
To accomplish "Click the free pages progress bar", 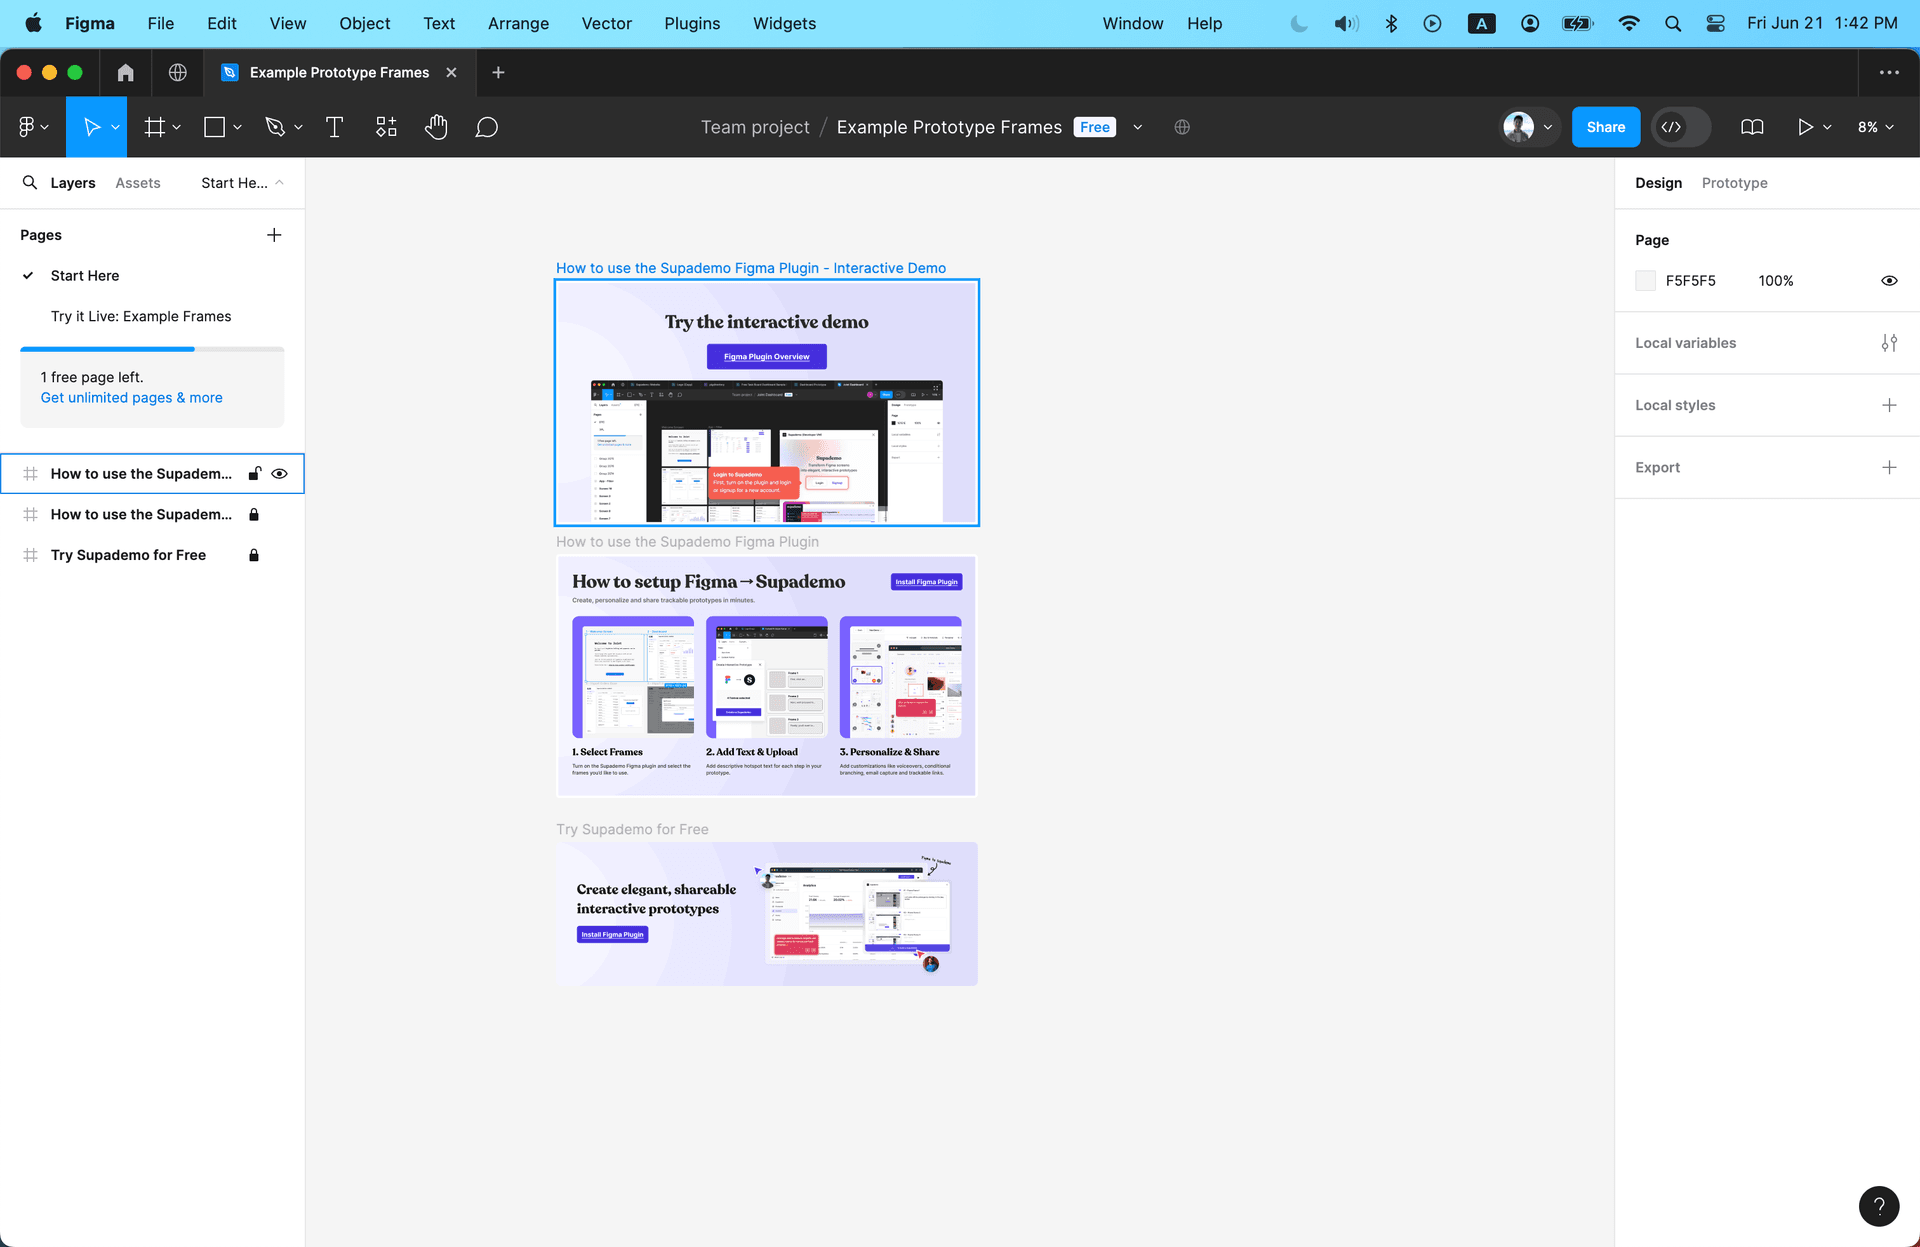I will [x=152, y=349].
